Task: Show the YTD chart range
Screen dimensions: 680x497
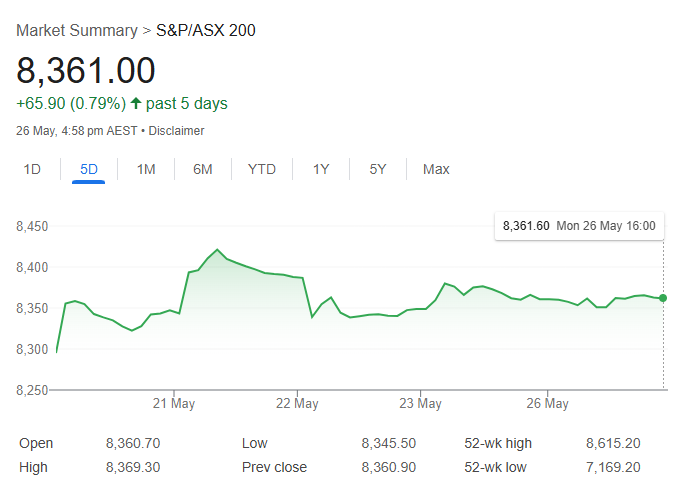Action: (262, 169)
